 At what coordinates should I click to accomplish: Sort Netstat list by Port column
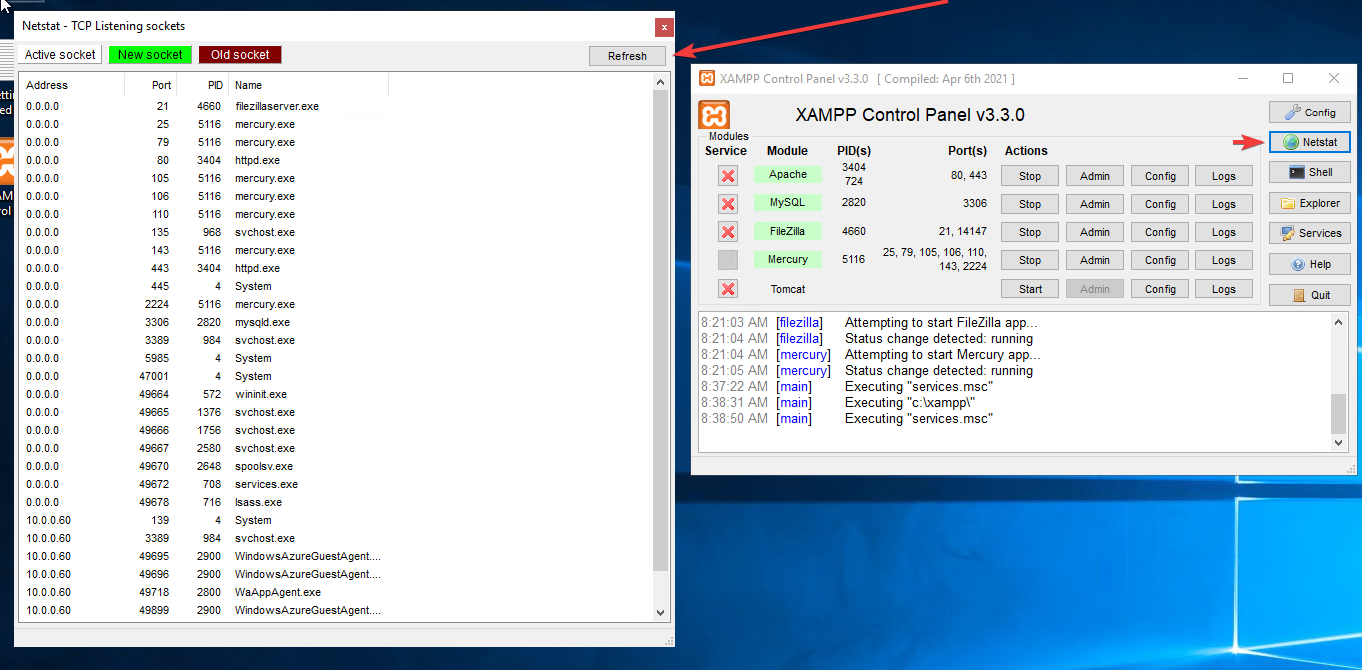click(x=151, y=85)
